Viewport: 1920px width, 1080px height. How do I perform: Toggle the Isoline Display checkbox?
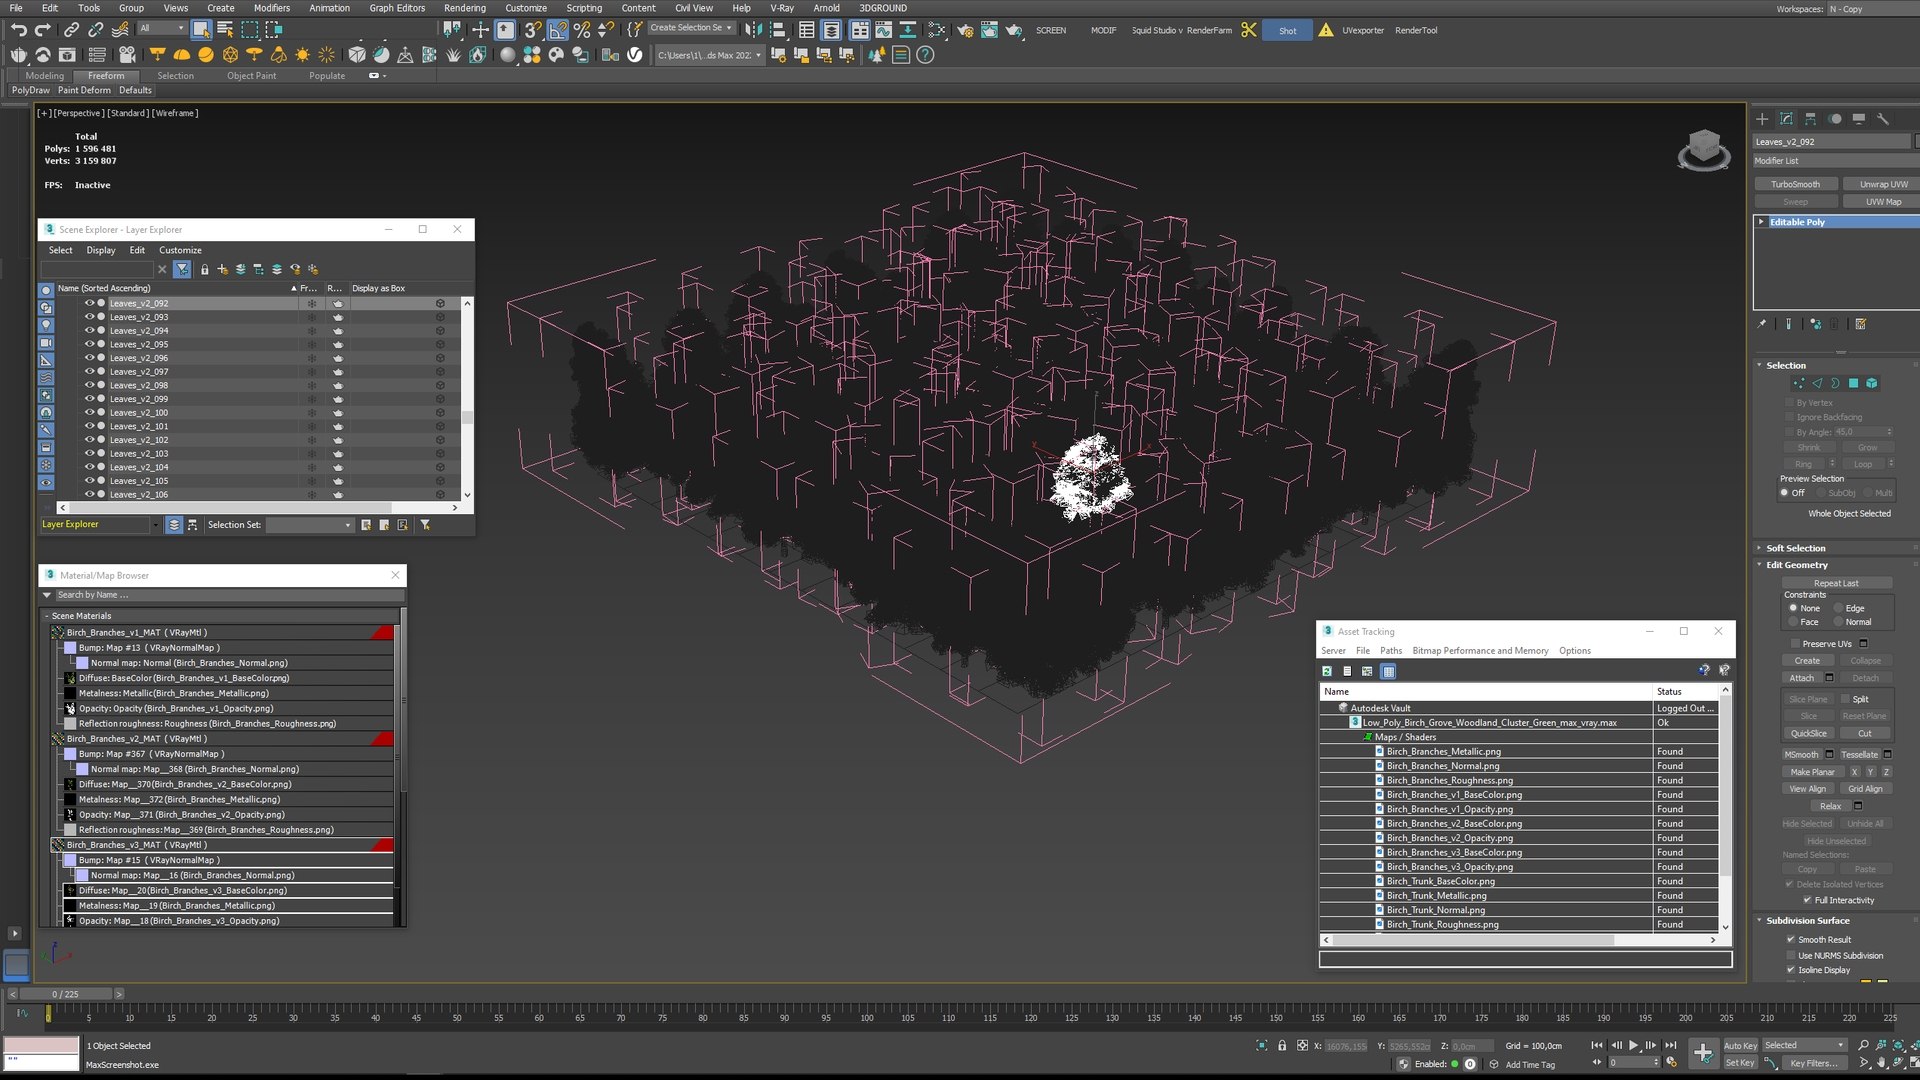tap(1791, 970)
